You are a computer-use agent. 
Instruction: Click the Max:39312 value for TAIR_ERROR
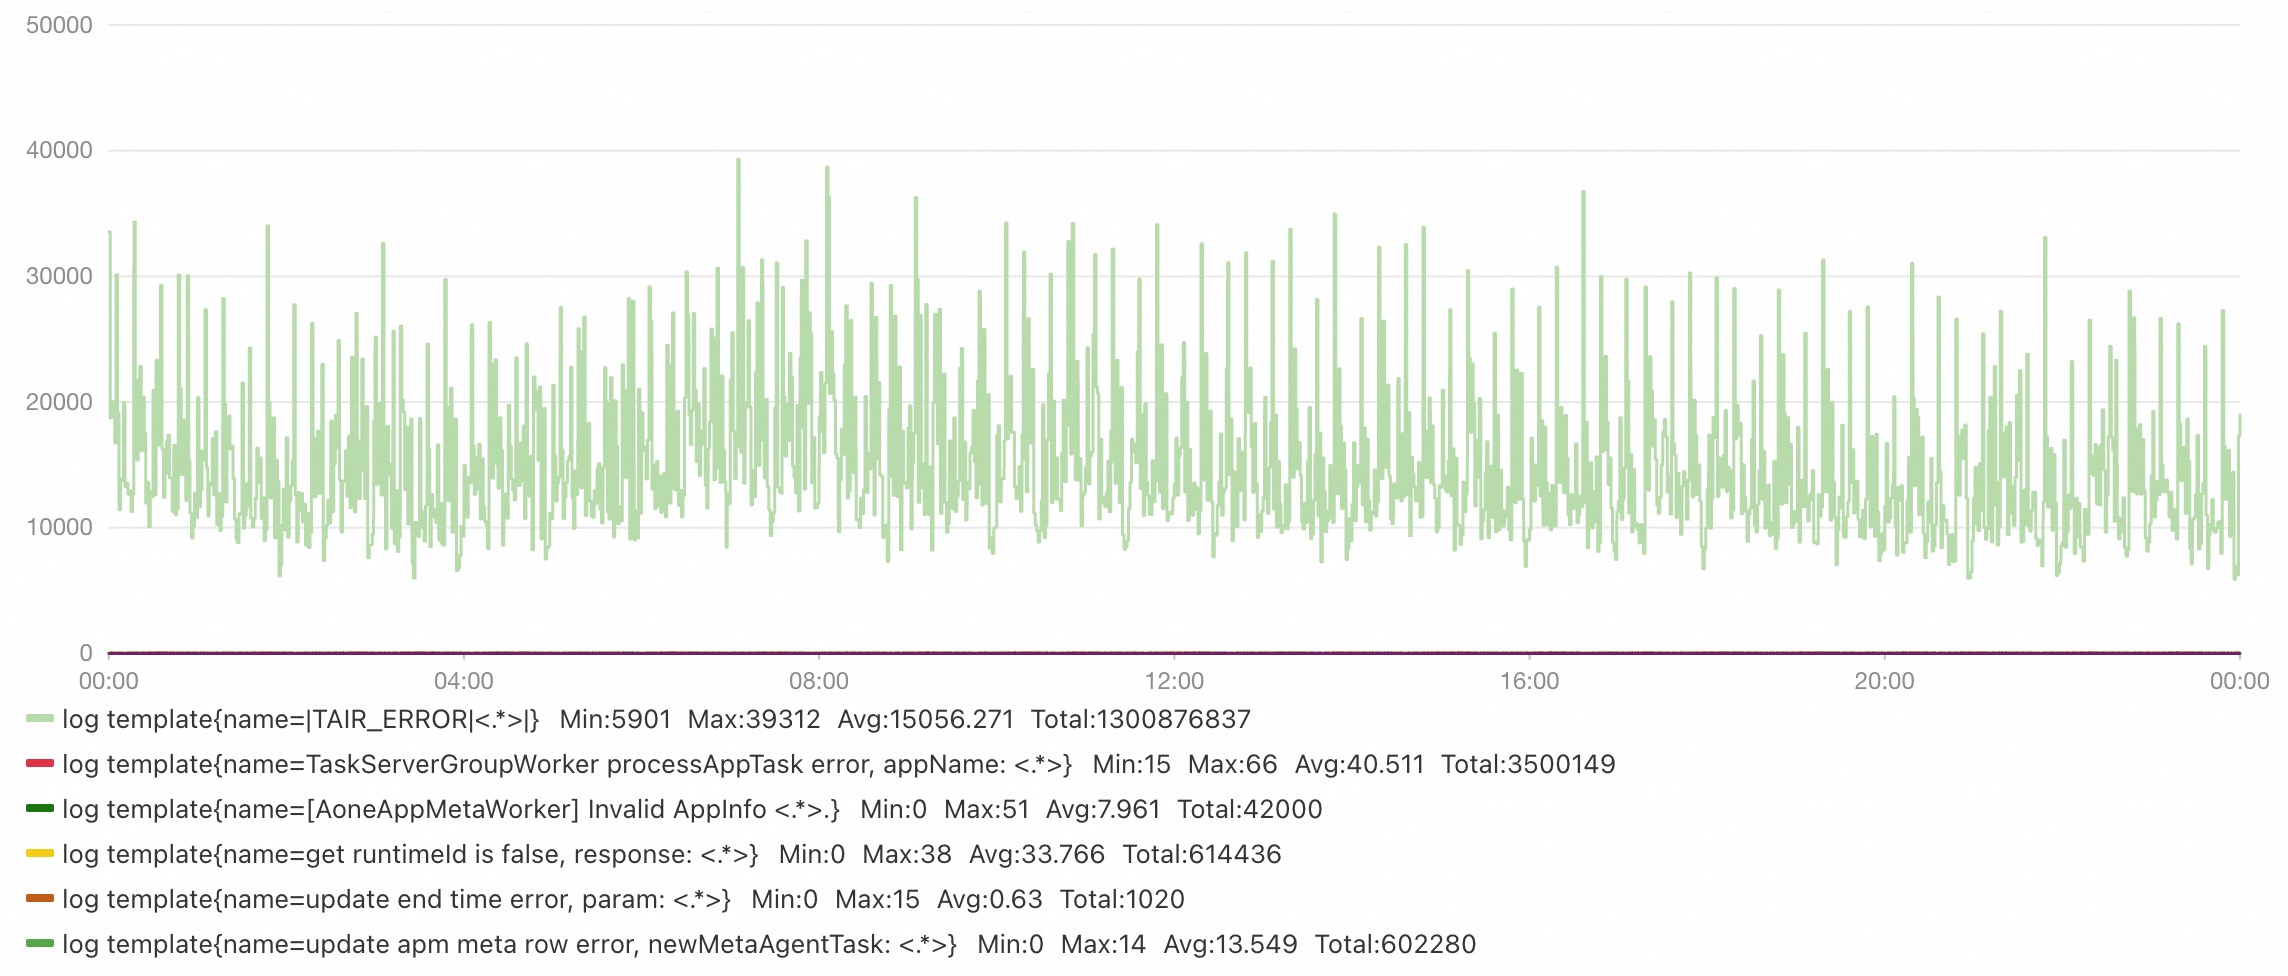point(754,719)
